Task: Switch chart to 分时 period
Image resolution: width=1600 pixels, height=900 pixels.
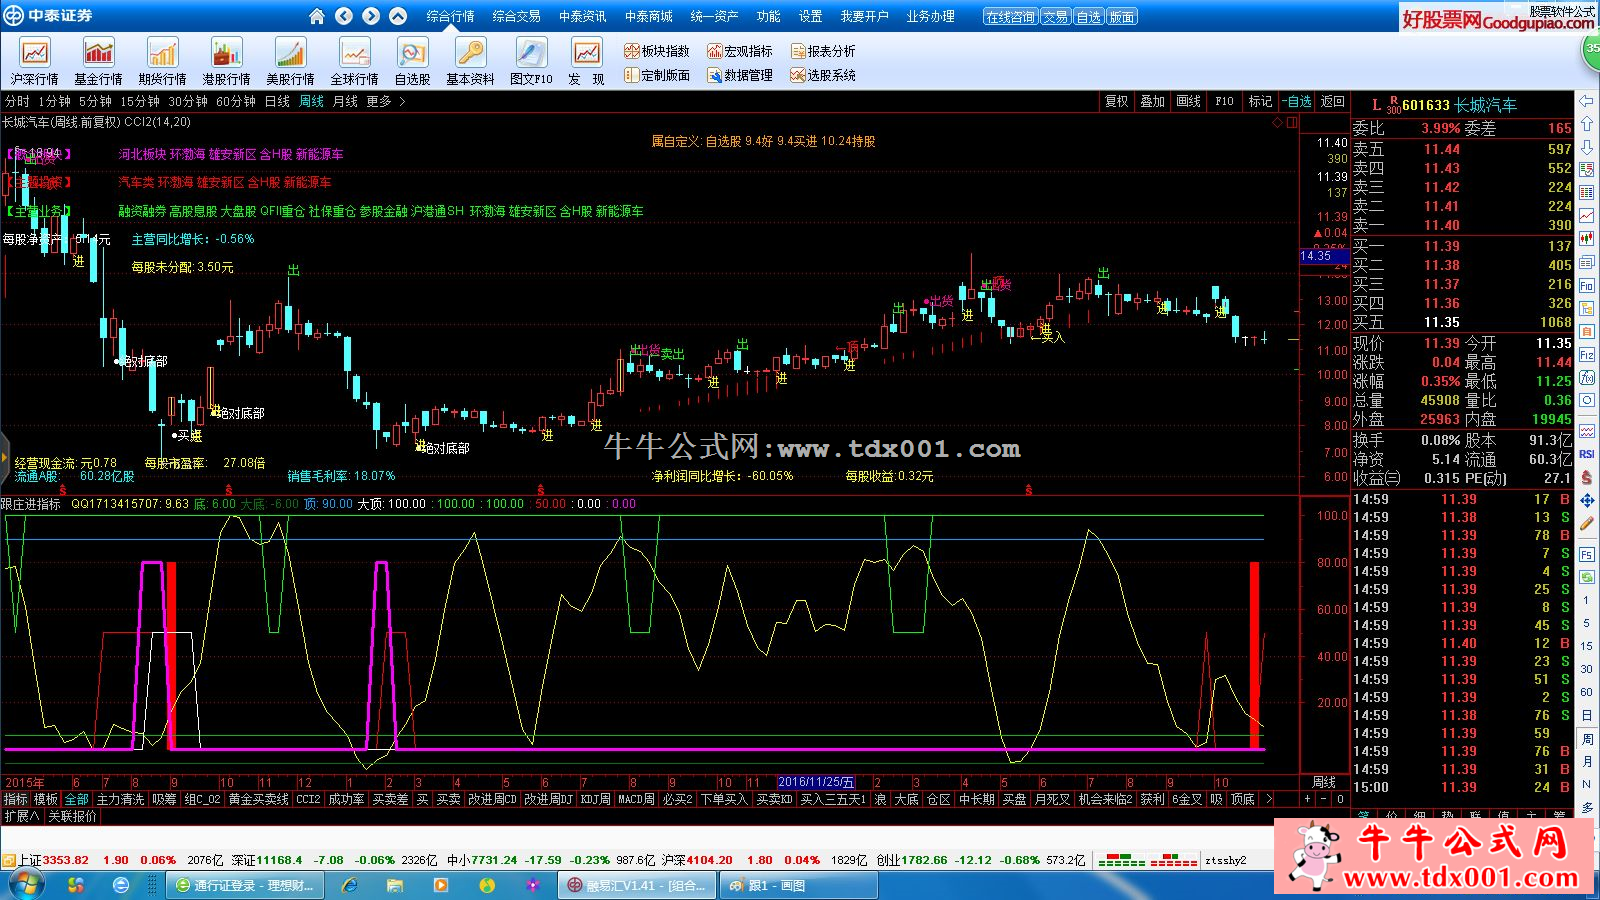Action: point(17,101)
